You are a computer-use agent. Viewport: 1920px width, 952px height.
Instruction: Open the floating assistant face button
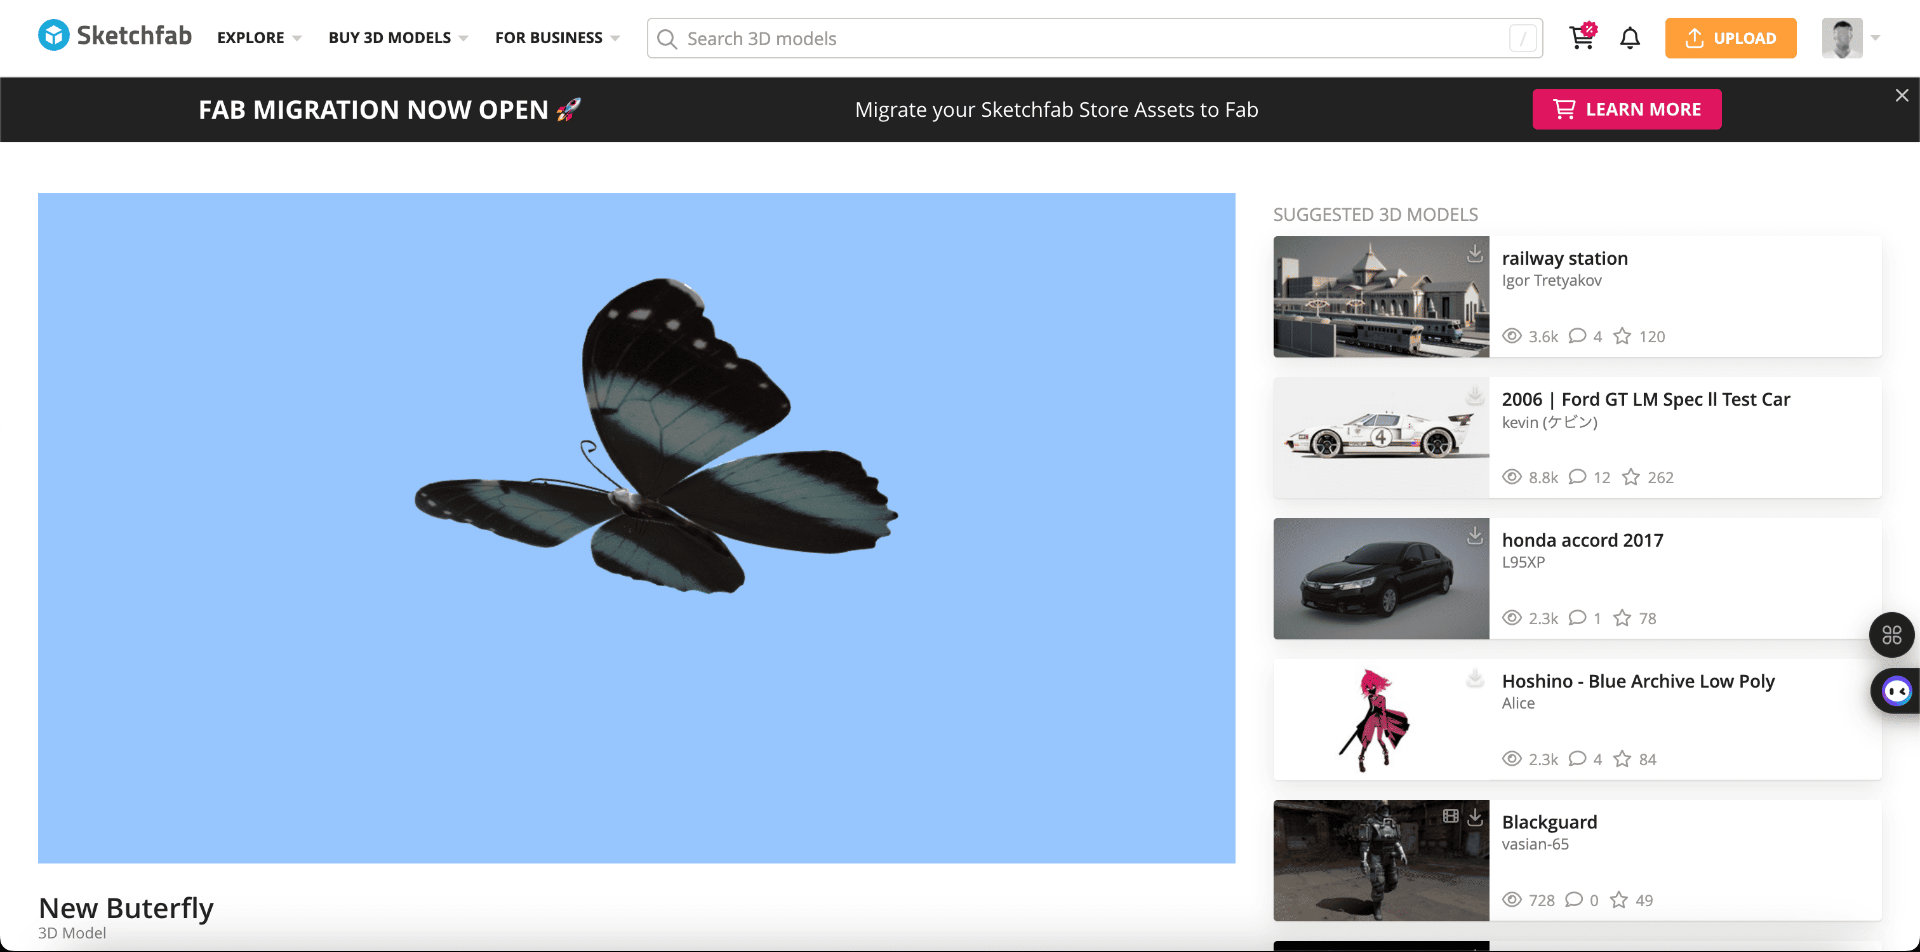point(1896,691)
